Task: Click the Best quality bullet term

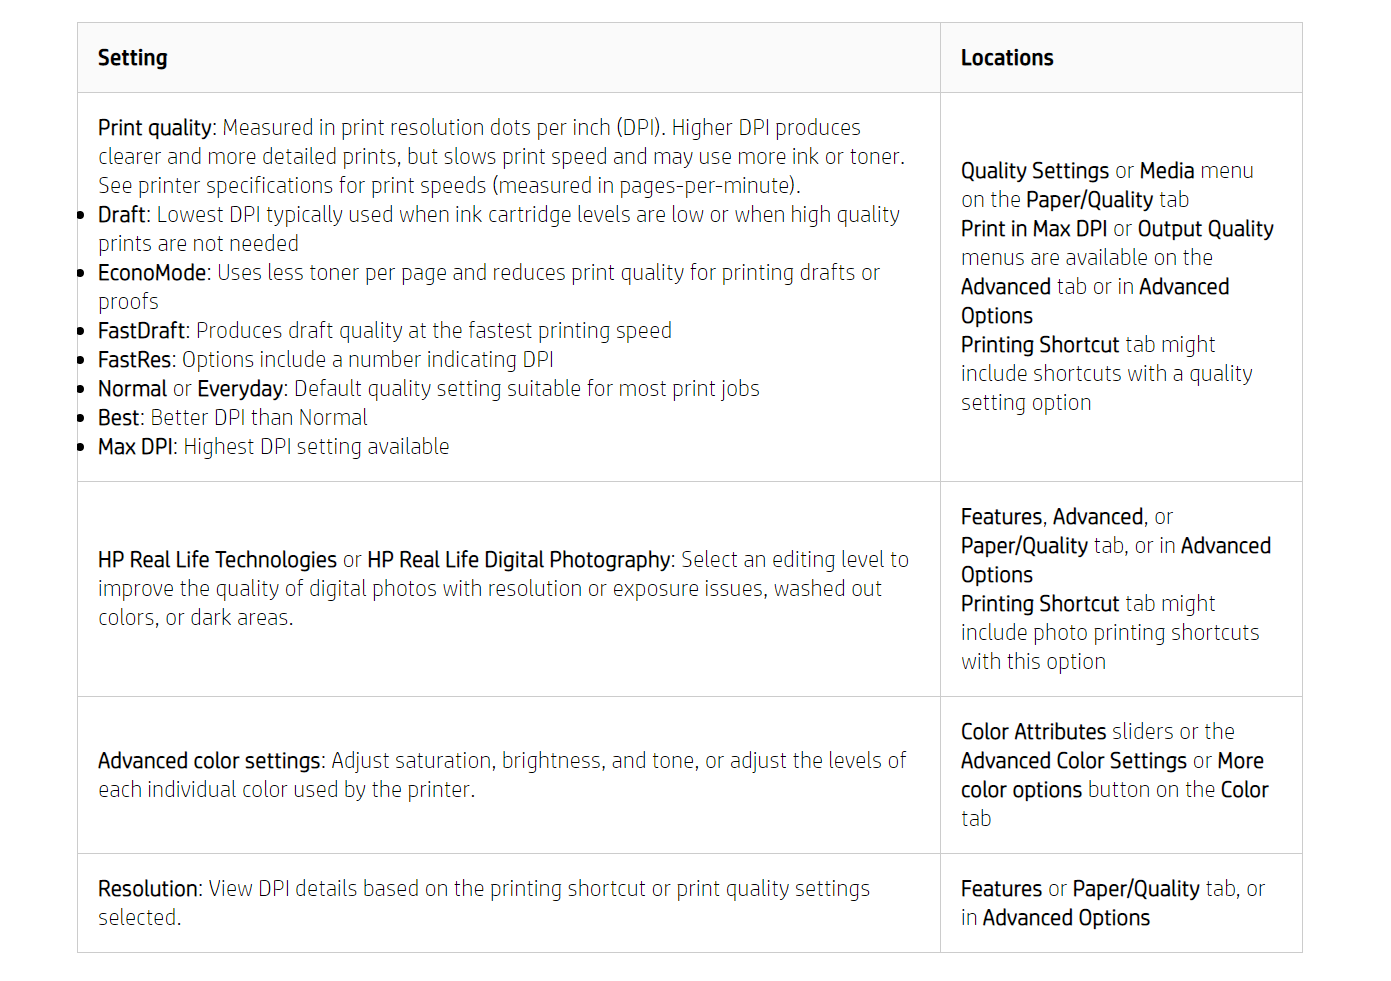Action: [119, 418]
